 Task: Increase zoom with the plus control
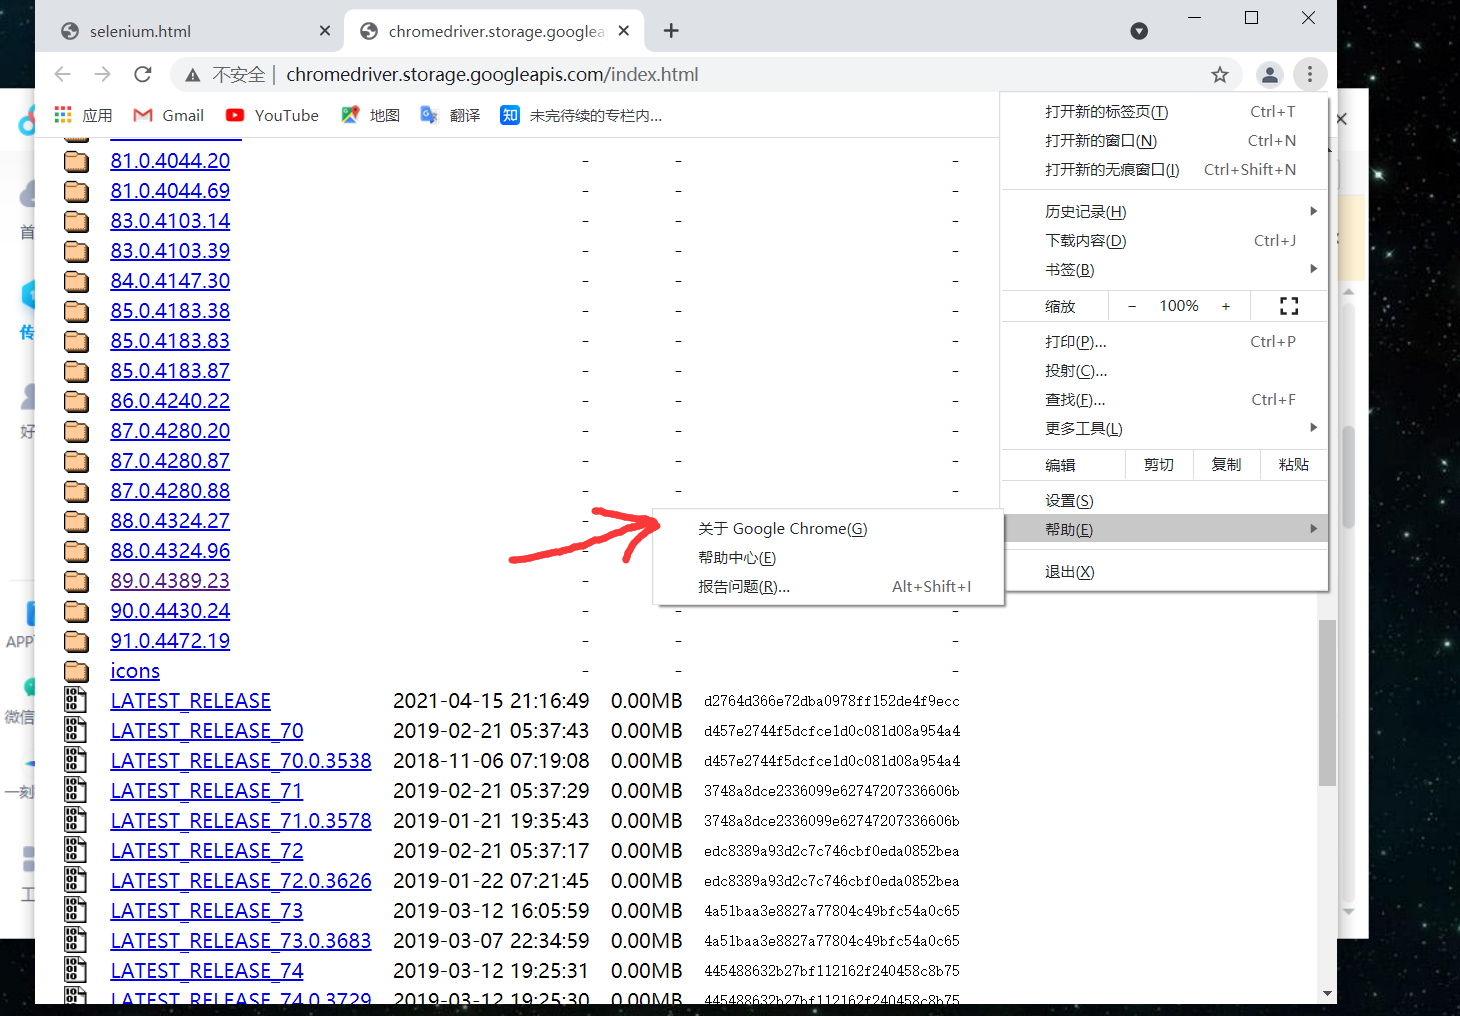pos(1226,305)
